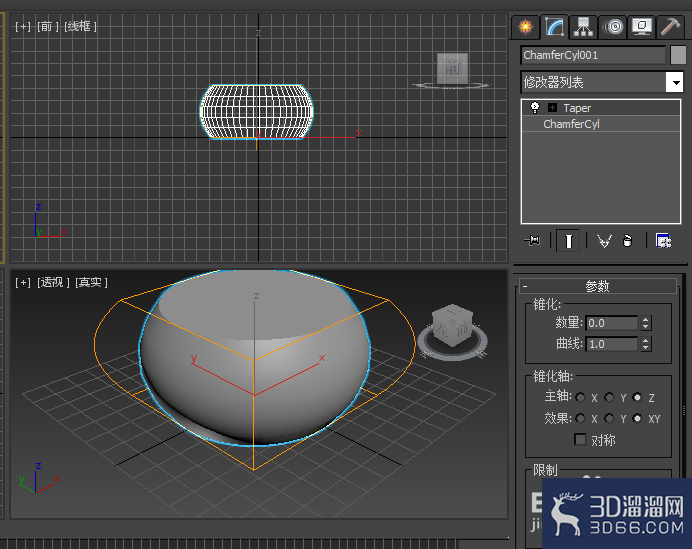Click the taper Curve spinner arrows
This screenshot has height=549, width=692.
point(646,344)
